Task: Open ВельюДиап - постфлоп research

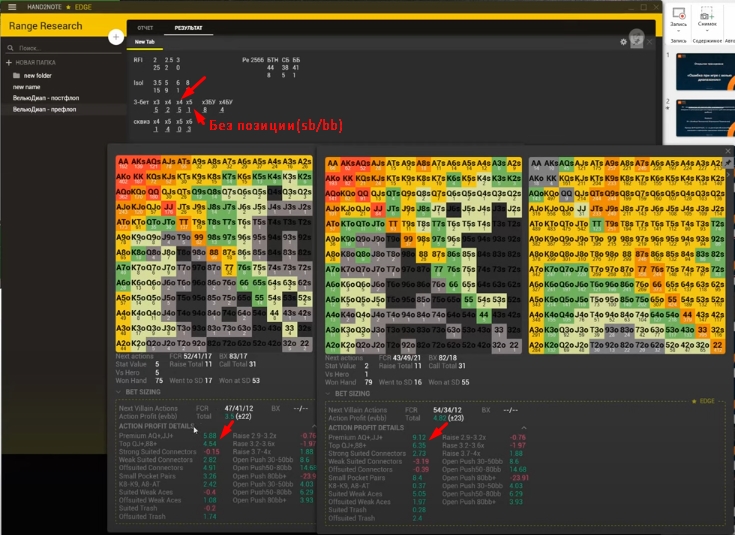Action: (46, 98)
